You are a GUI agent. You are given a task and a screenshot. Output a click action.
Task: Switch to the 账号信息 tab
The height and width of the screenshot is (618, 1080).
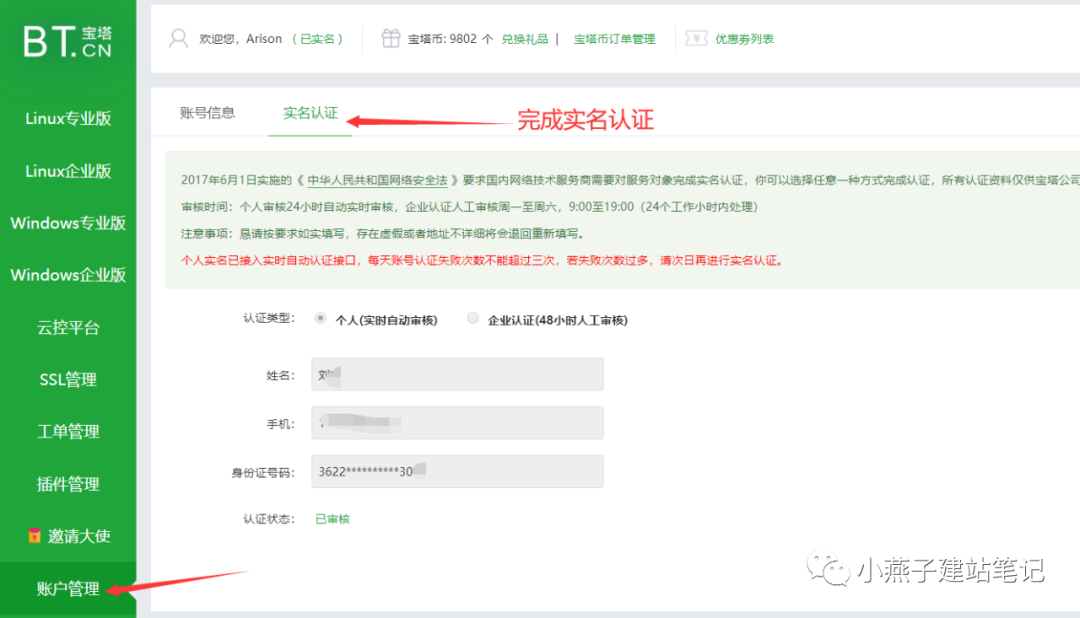click(x=207, y=114)
